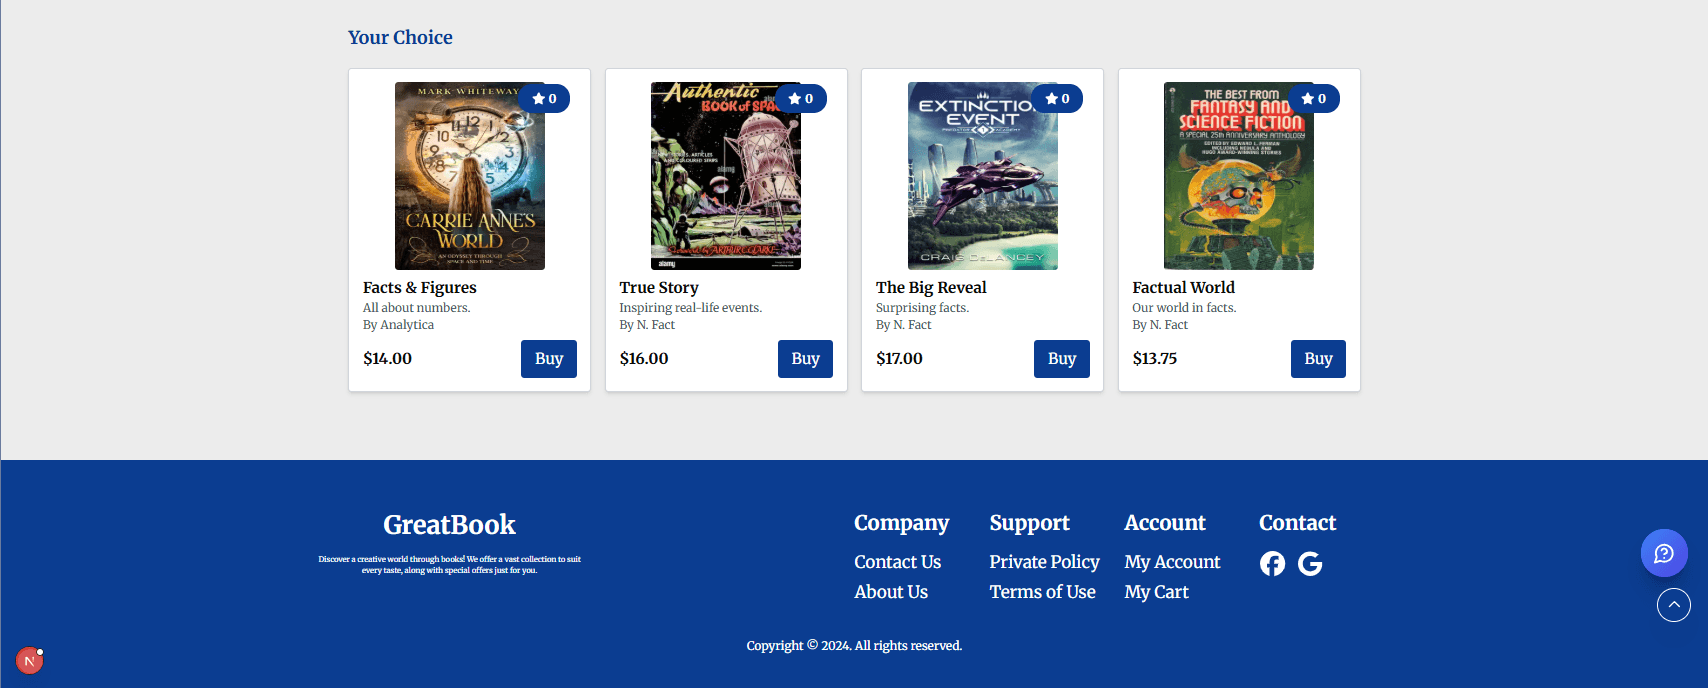The image size is (1708, 688).
Task: Click star rating badge on Facts & Figures
Action: point(544,99)
